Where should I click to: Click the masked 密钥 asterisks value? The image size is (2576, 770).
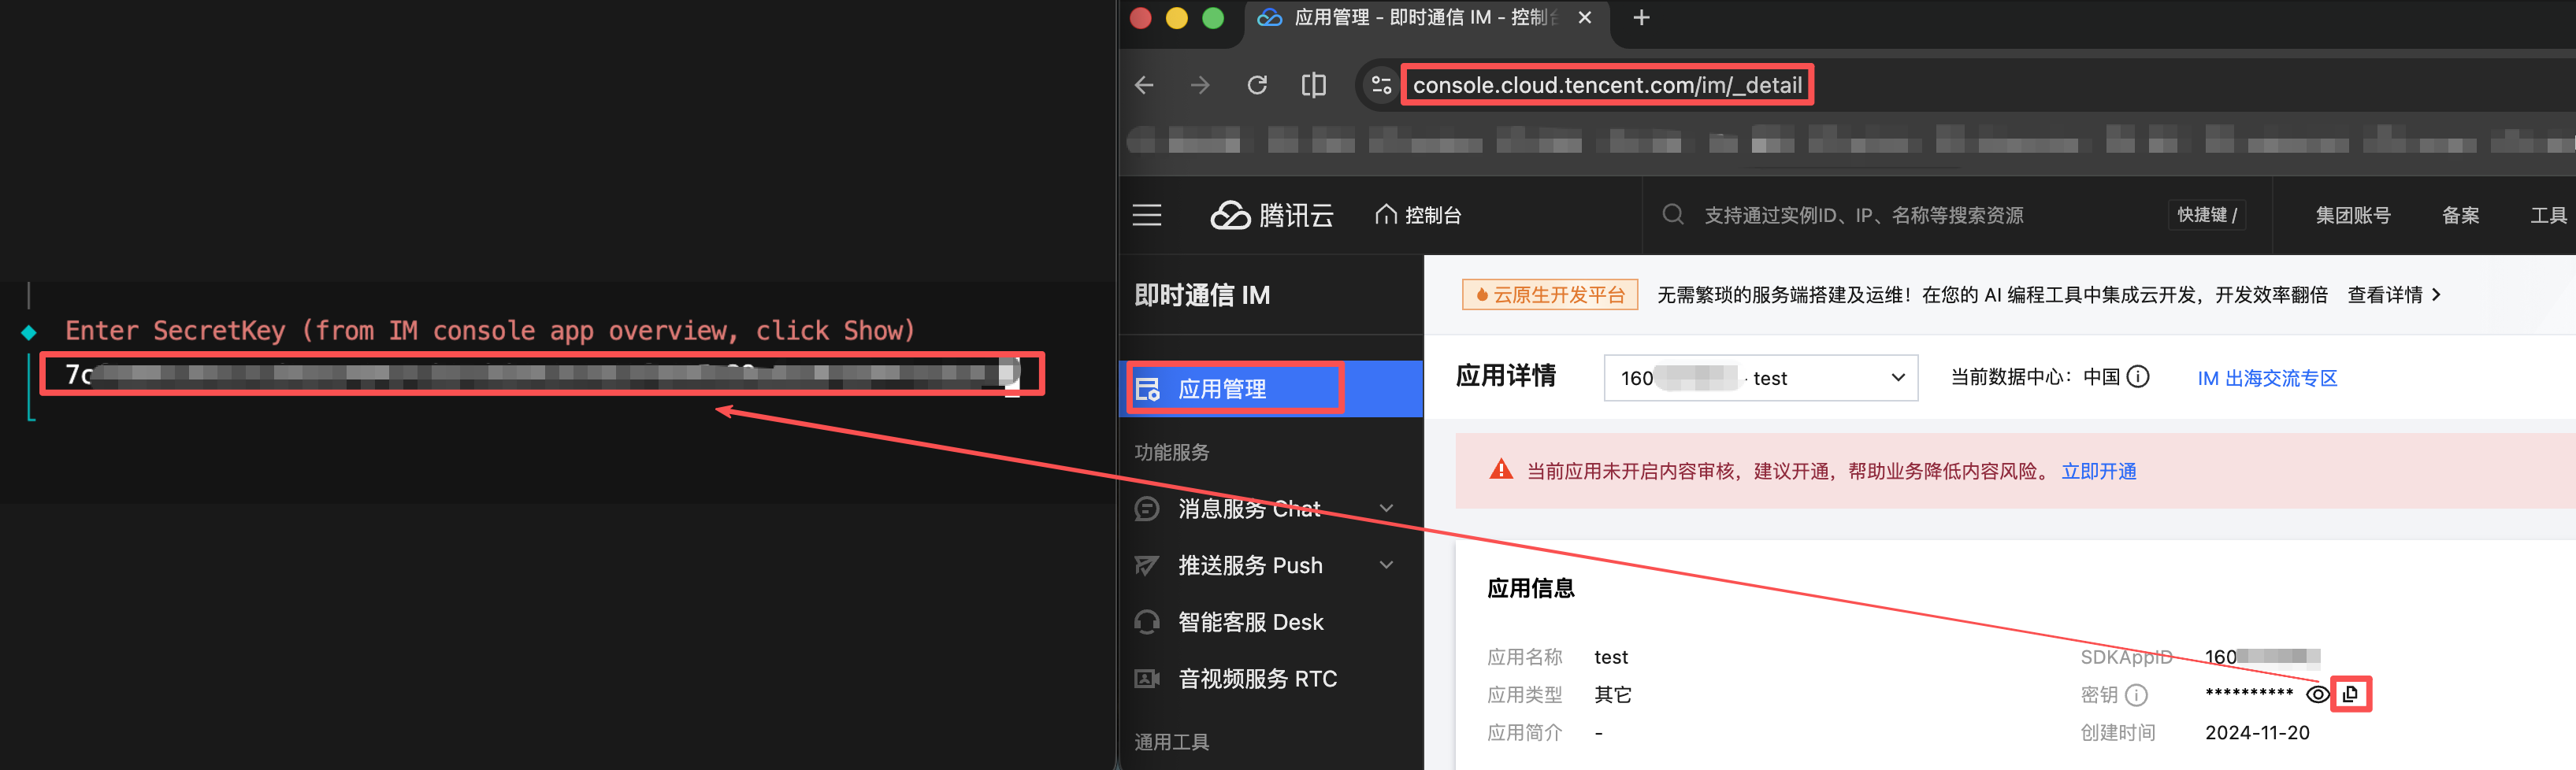(2249, 693)
